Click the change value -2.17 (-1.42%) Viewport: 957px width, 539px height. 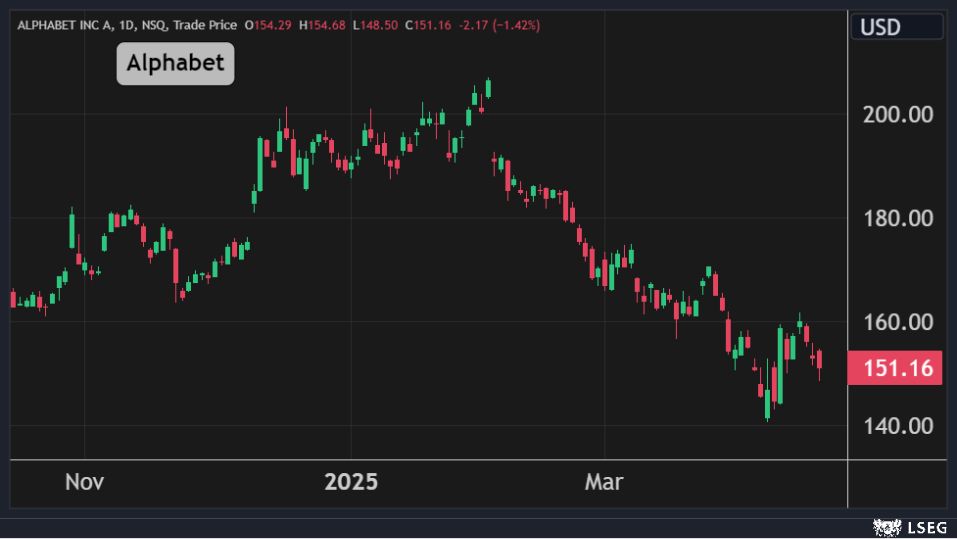(x=499, y=26)
